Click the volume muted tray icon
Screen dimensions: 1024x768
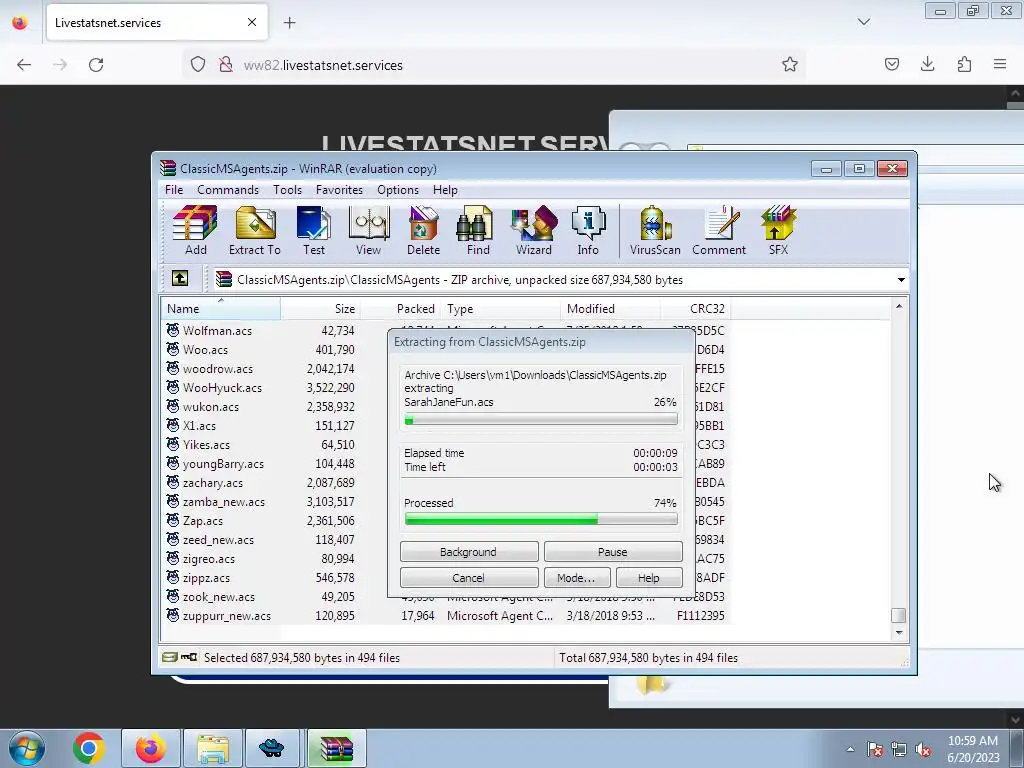pyautogui.click(x=923, y=749)
